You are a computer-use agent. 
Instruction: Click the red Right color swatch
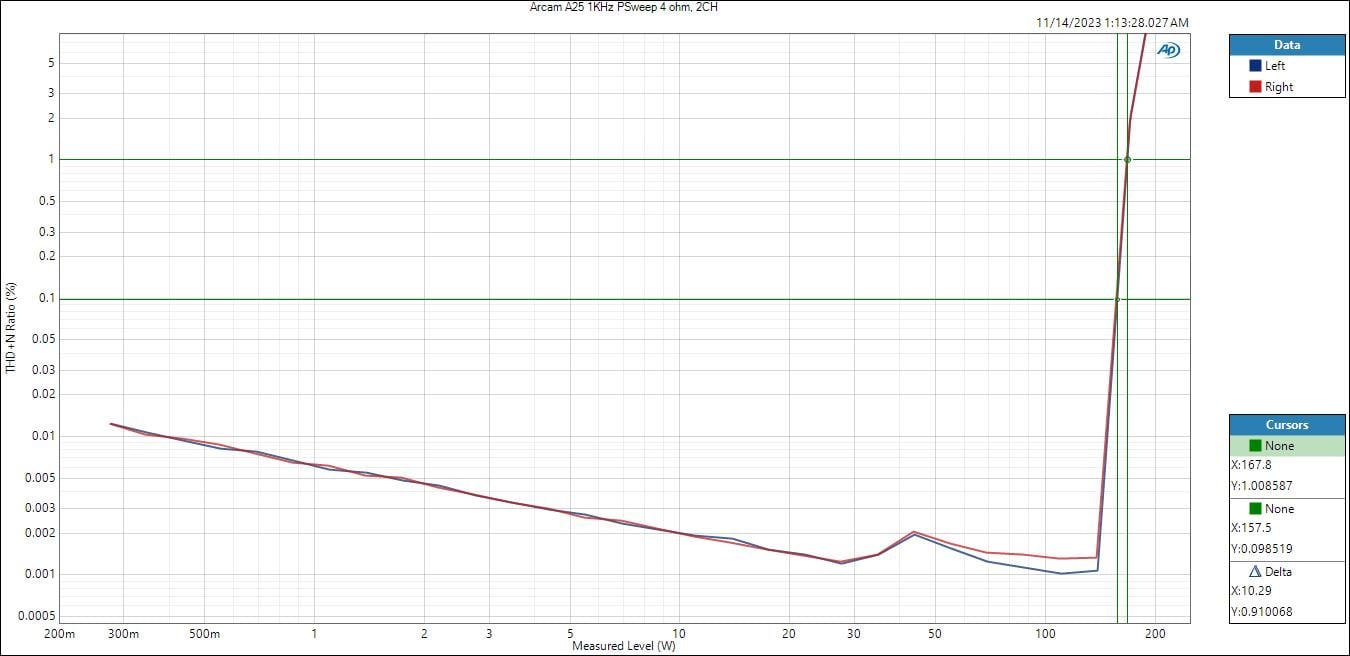[1255, 87]
